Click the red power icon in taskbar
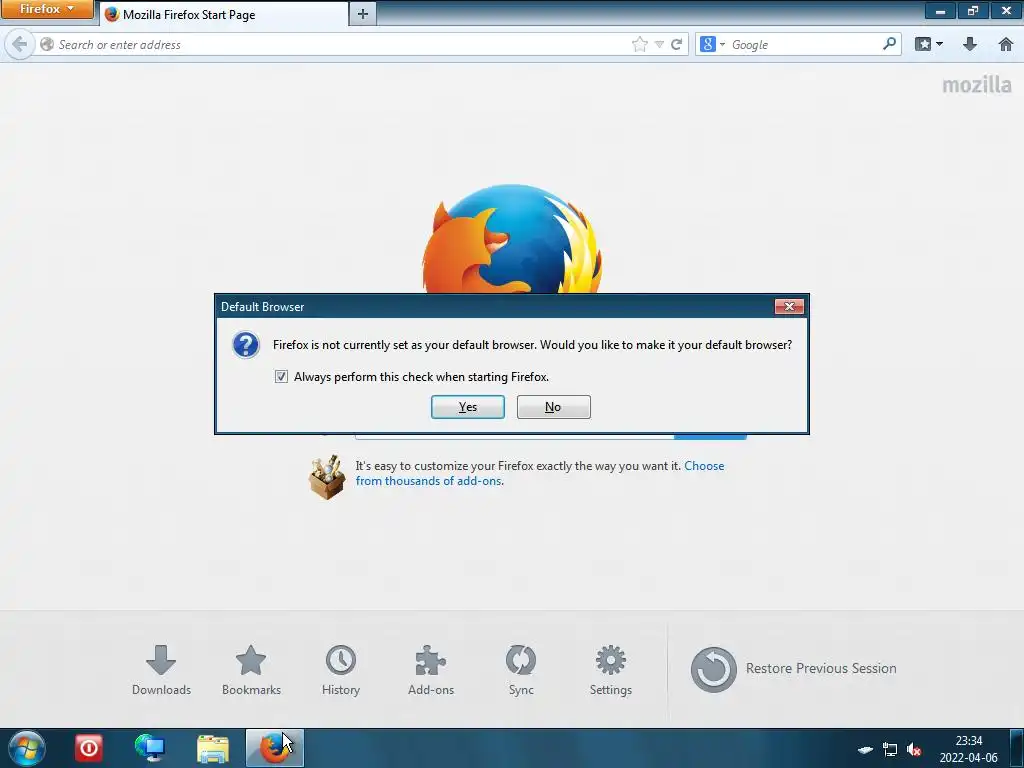Image resolution: width=1024 pixels, height=768 pixels. (x=88, y=748)
